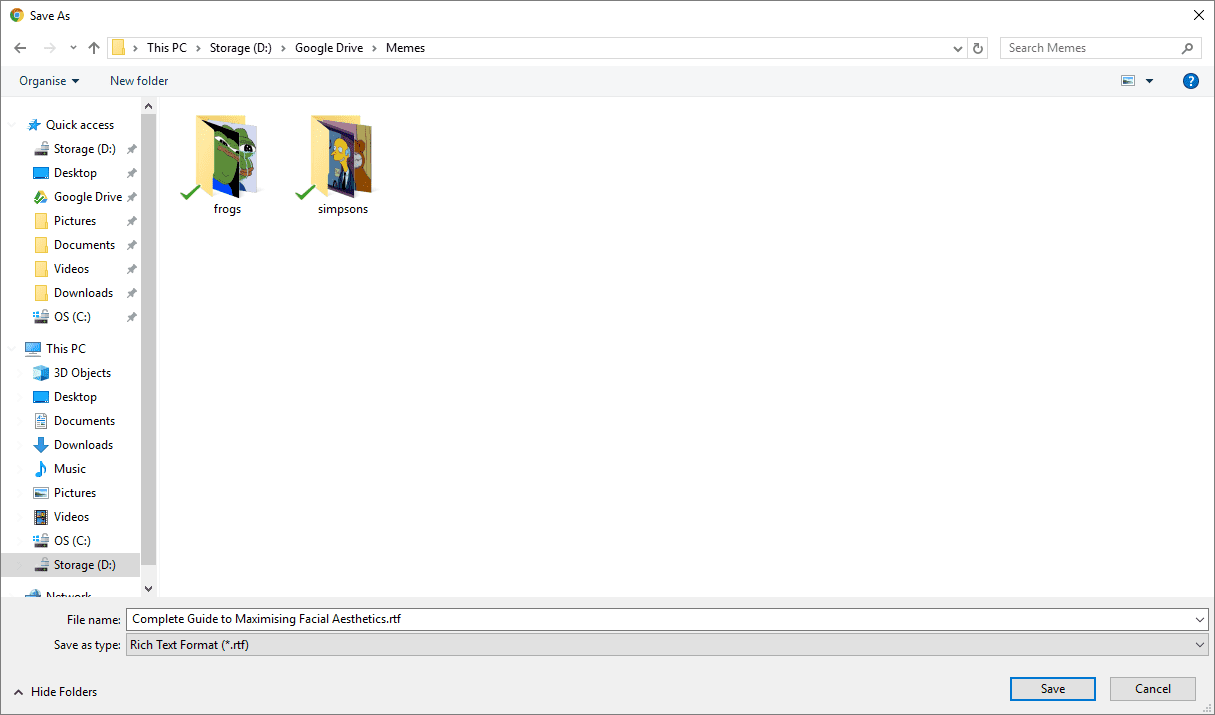Open the Organise menu
This screenshot has height=715, width=1215.
49,81
